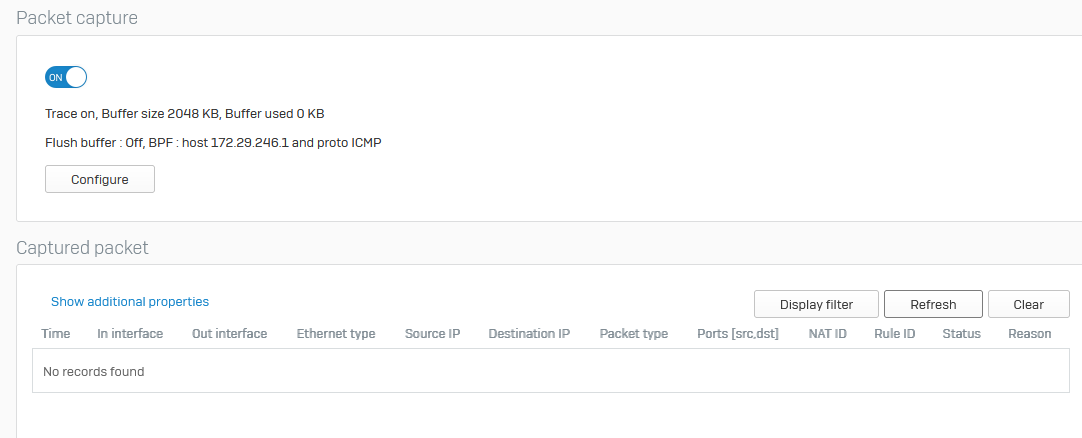Screen dimensions: 1082x438
Task: Click the In interface column header
Action: coord(130,334)
